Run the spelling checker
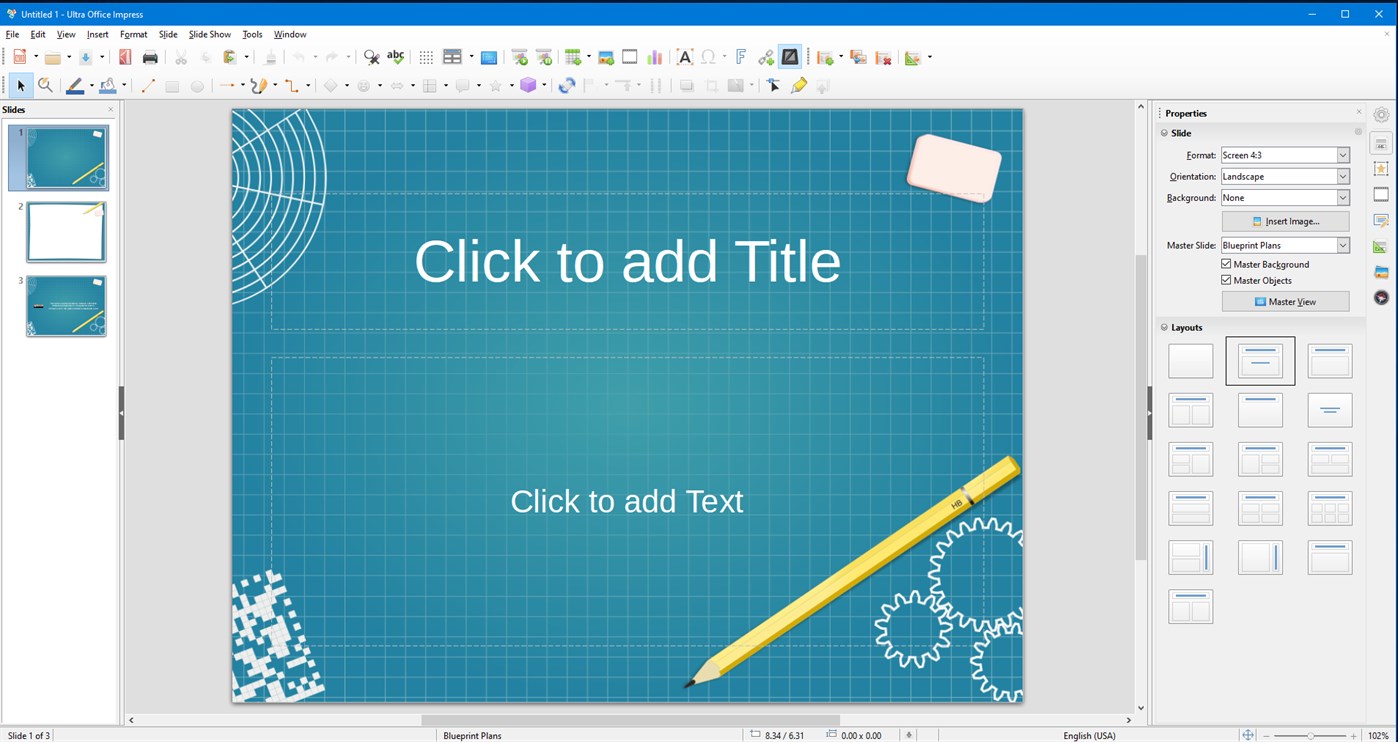 (395, 57)
